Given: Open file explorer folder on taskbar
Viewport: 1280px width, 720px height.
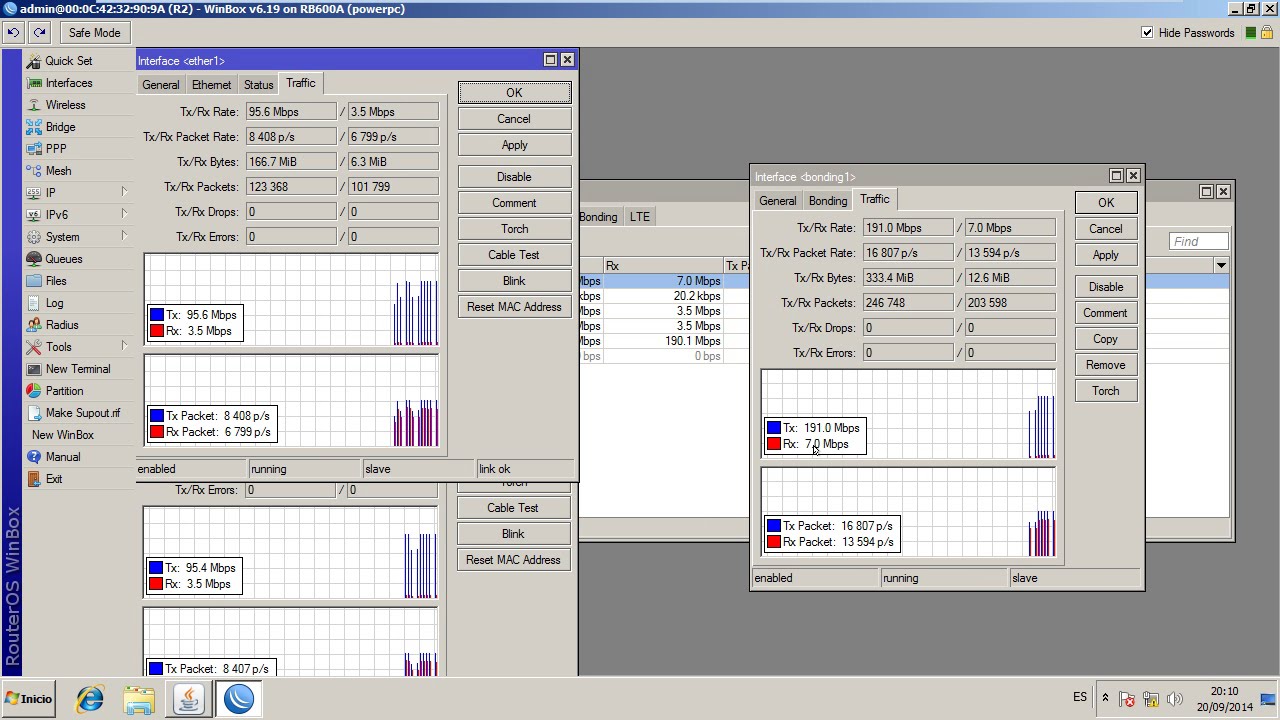Looking at the screenshot, I should click(x=140, y=699).
